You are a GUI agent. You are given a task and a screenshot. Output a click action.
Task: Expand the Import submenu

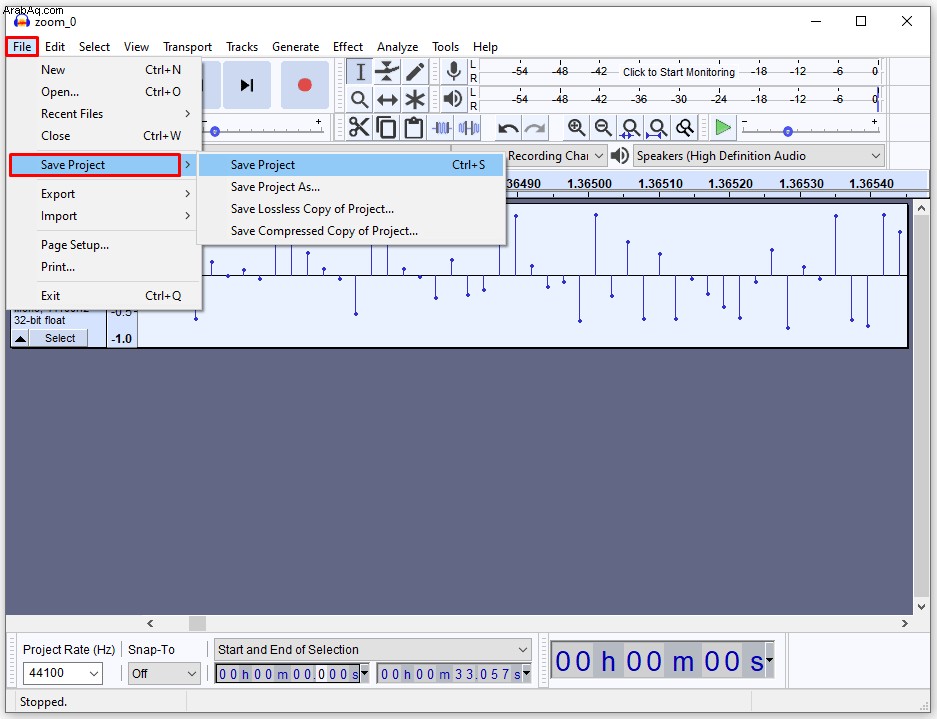click(x=104, y=216)
